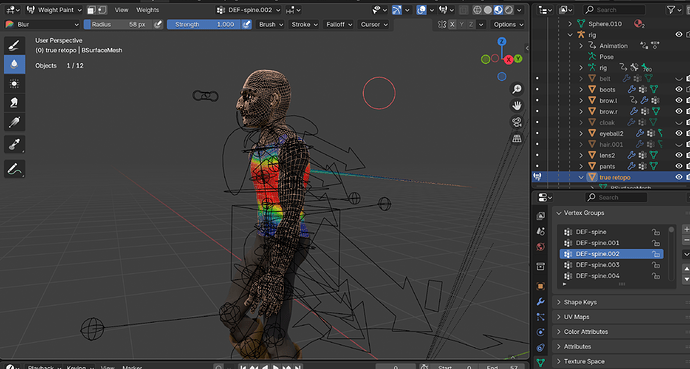
Task: Open DEF-spine.002 vertex group selector
Action: coord(249,10)
